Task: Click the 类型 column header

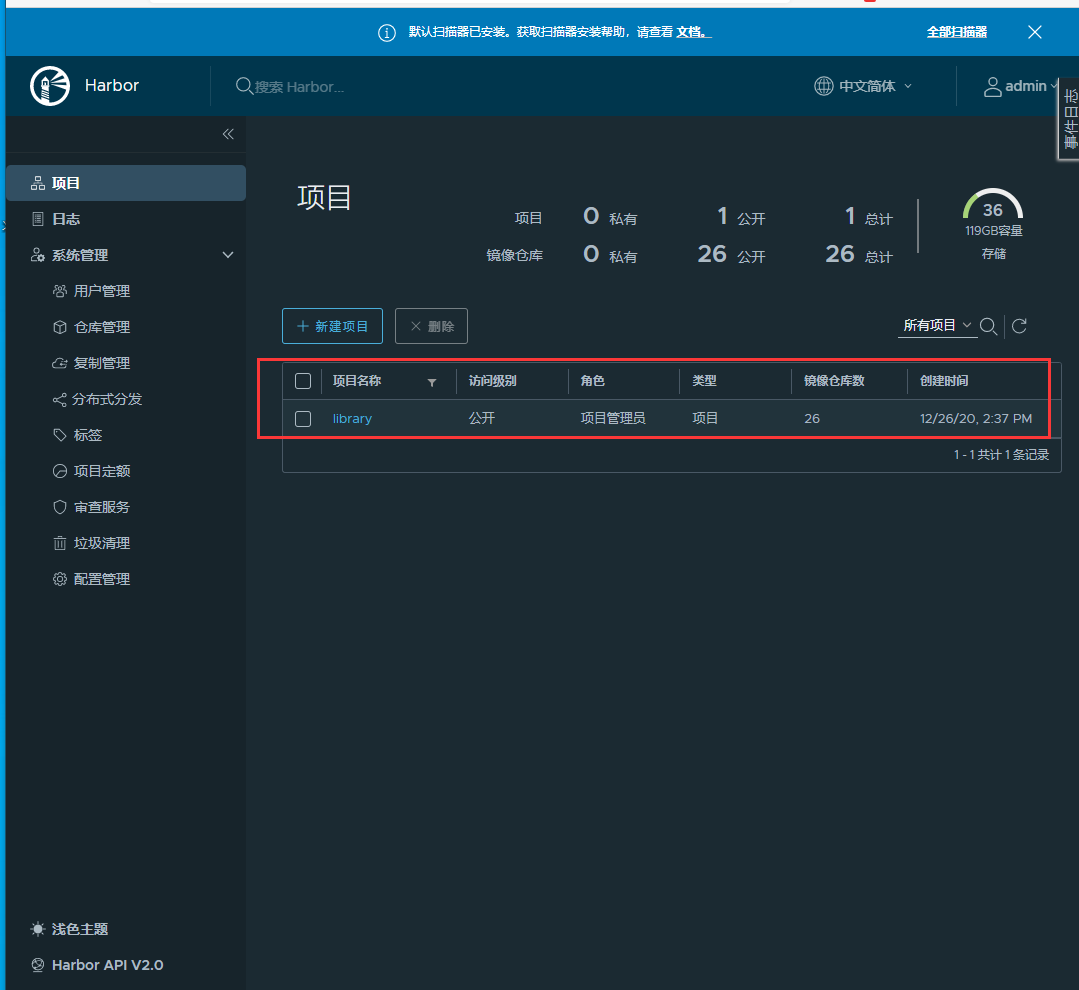Action: 705,380
